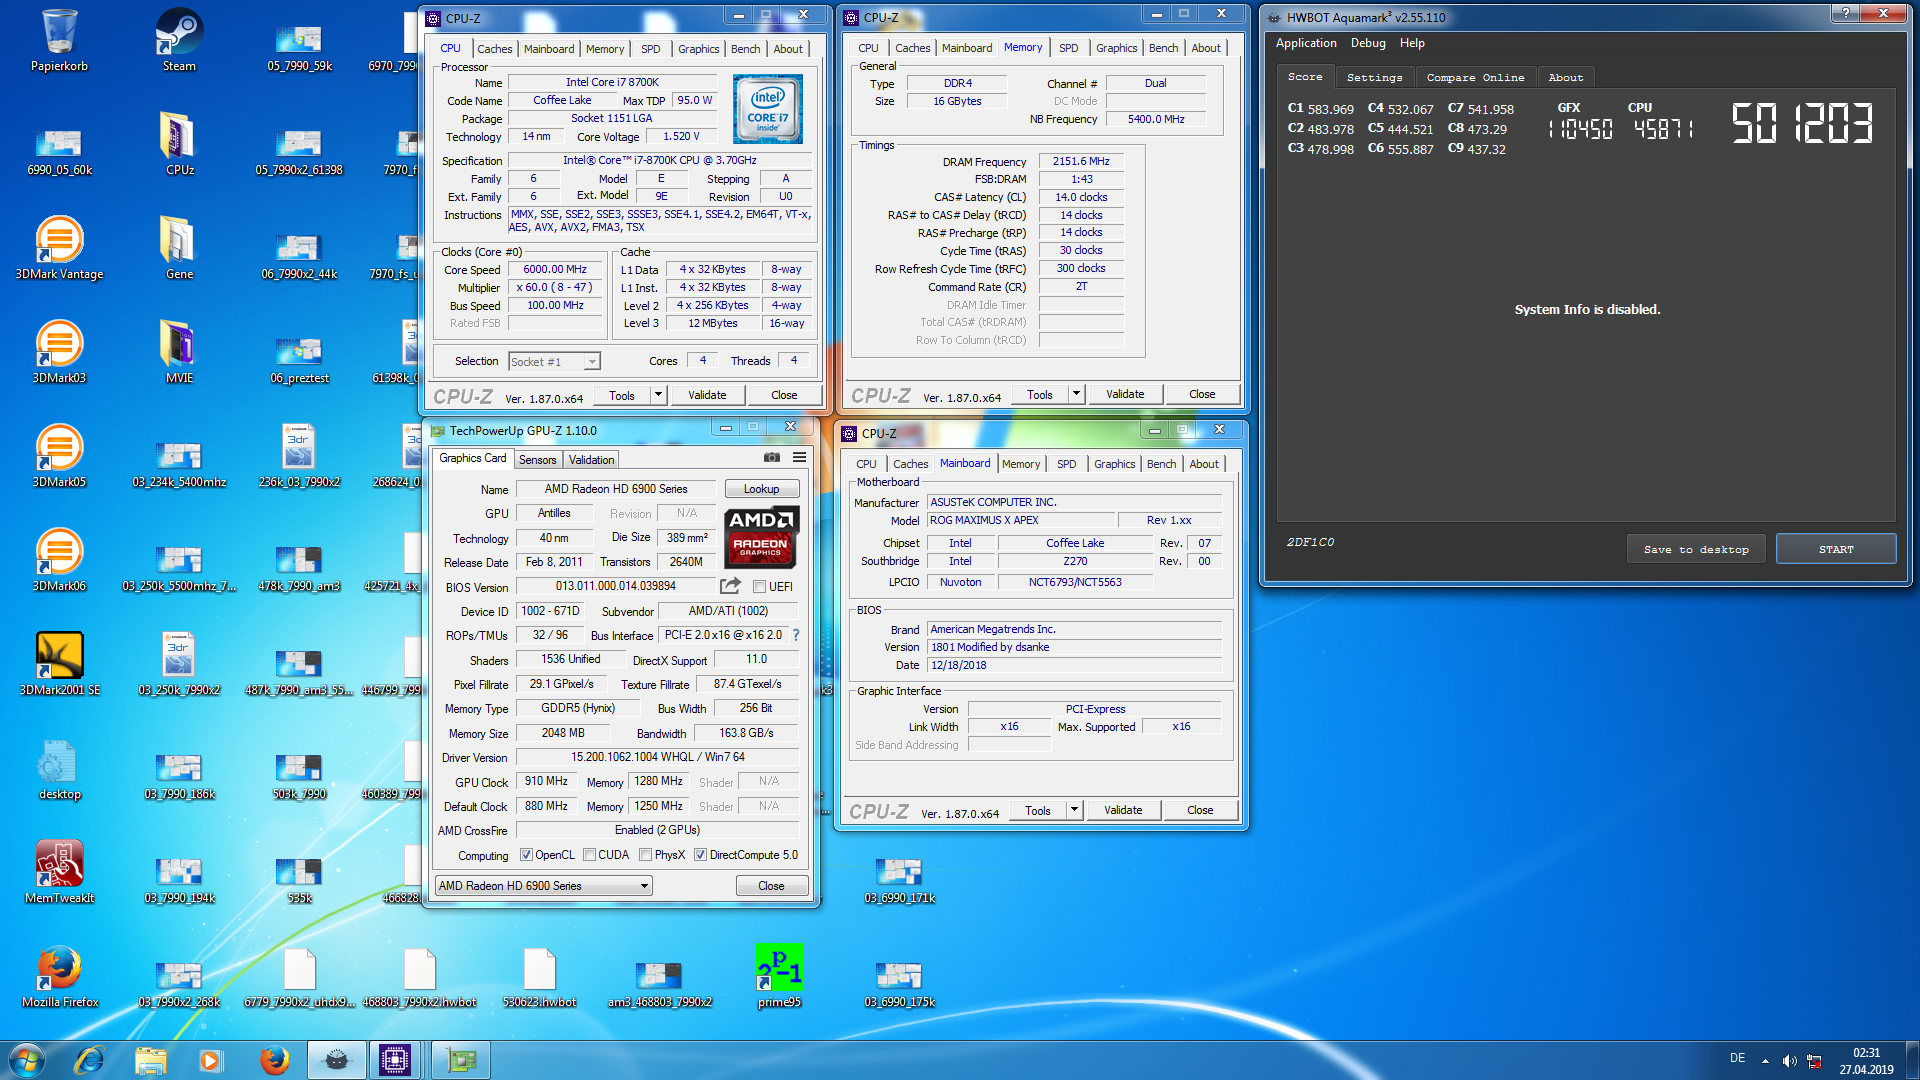Launch the prime95 desktop shortcut
Viewport: 1920px width, 1080px height.
(x=779, y=976)
